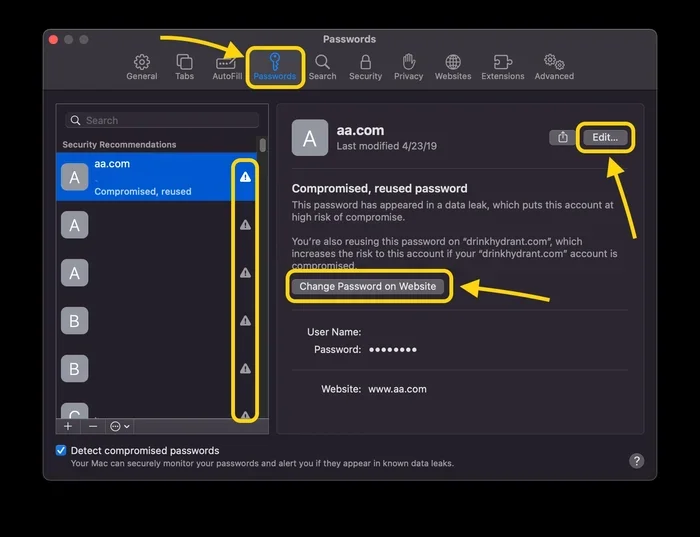Click the password list scrollbar

point(262,145)
